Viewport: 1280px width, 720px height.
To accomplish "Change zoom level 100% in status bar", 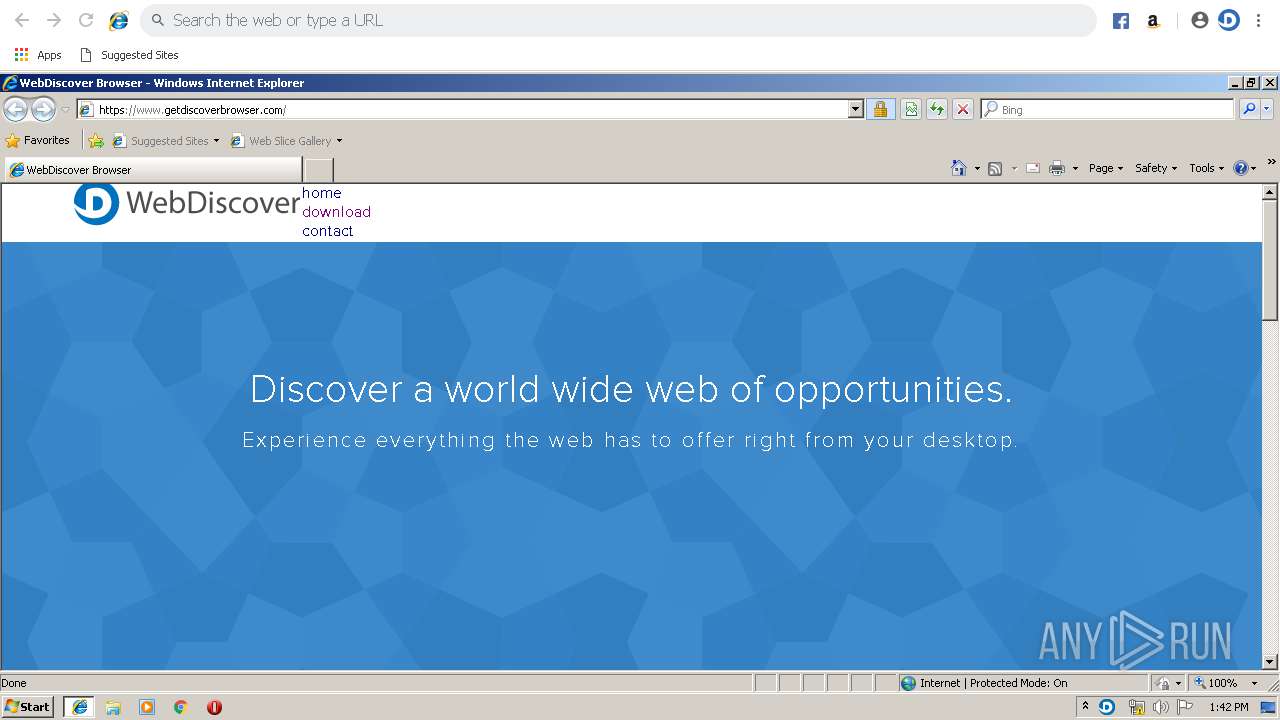I will tap(1226, 683).
